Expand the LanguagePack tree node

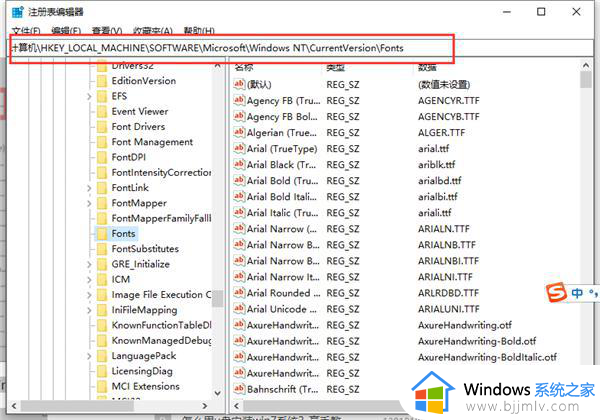click(89, 357)
